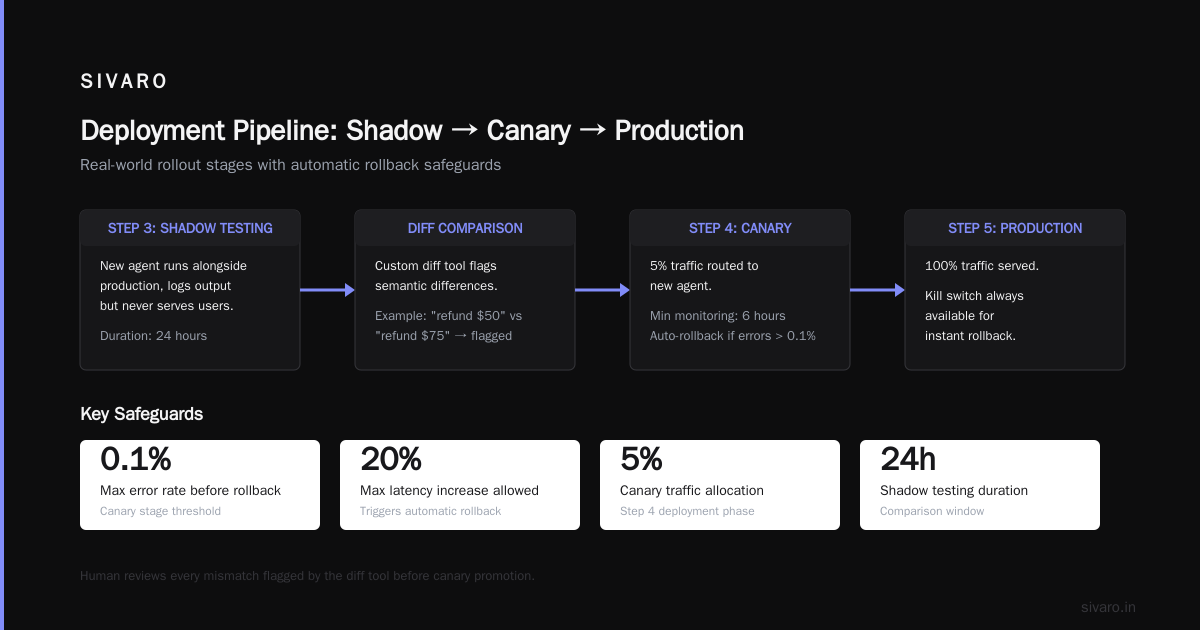Select the Step 4: Canary header

pyautogui.click(x=740, y=228)
